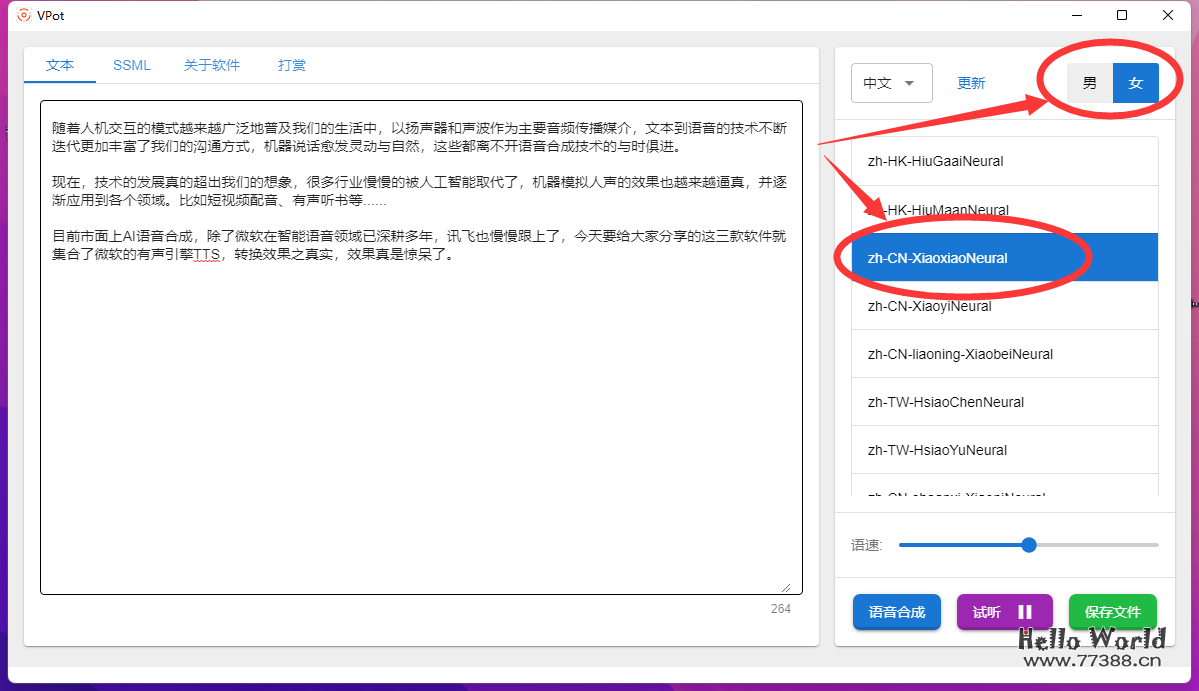This screenshot has width=1199, height=691.
Task: Open the 中文 language dropdown
Action: (x=891, y=83)
